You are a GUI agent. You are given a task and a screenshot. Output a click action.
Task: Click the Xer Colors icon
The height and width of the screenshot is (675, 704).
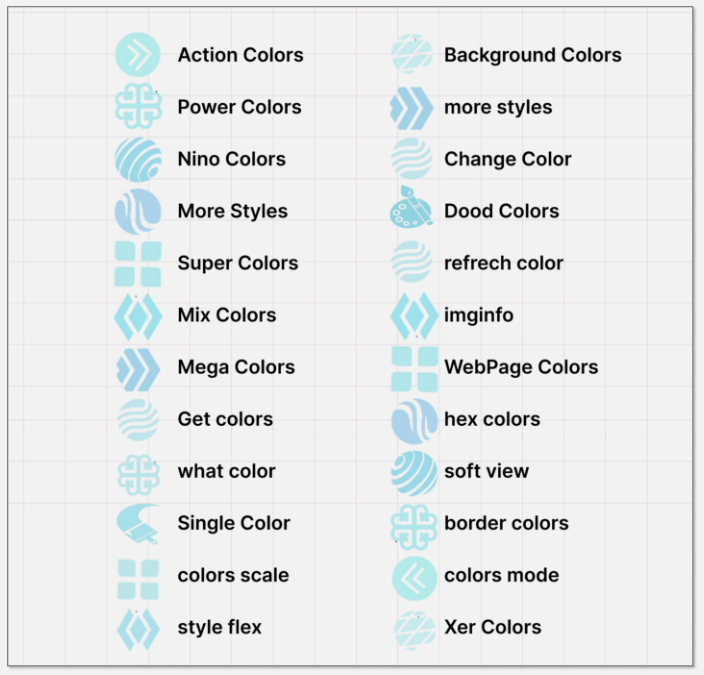click(x=411, y=628)
